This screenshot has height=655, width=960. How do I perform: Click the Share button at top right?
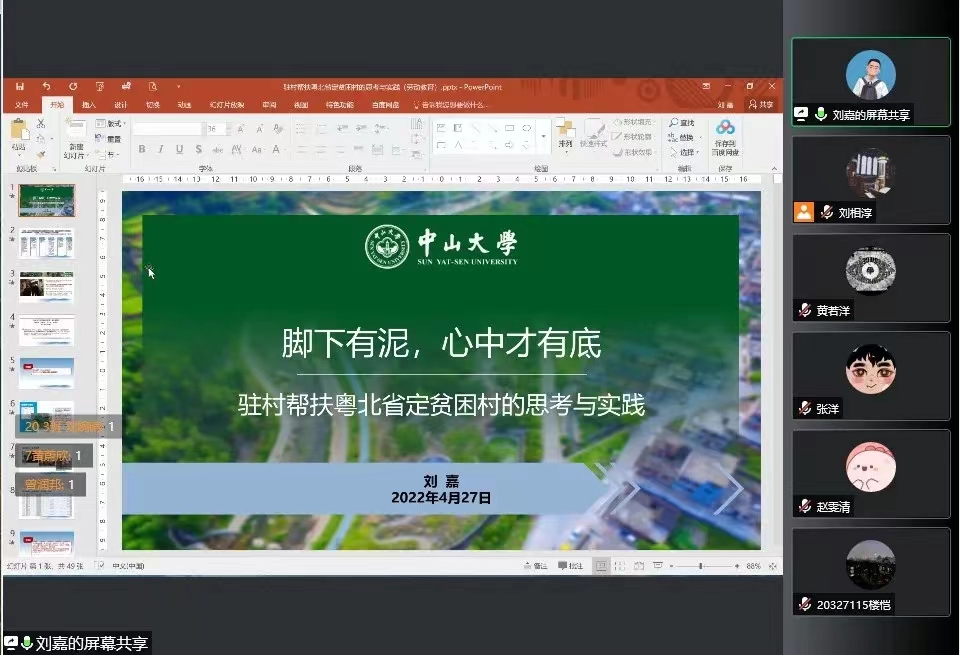pyautogui.click(x=761, y=104)
